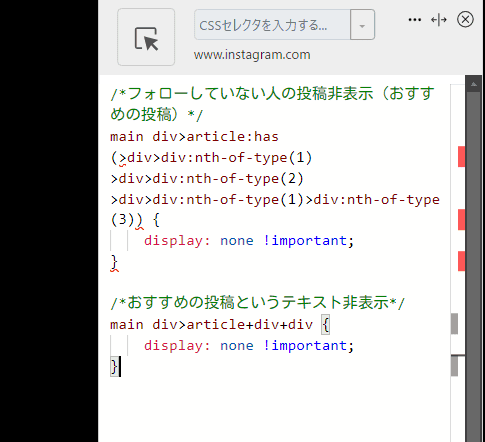Activate the element picker cursor button
Screen dimensions: 485x442
click(x=146, y=37)
